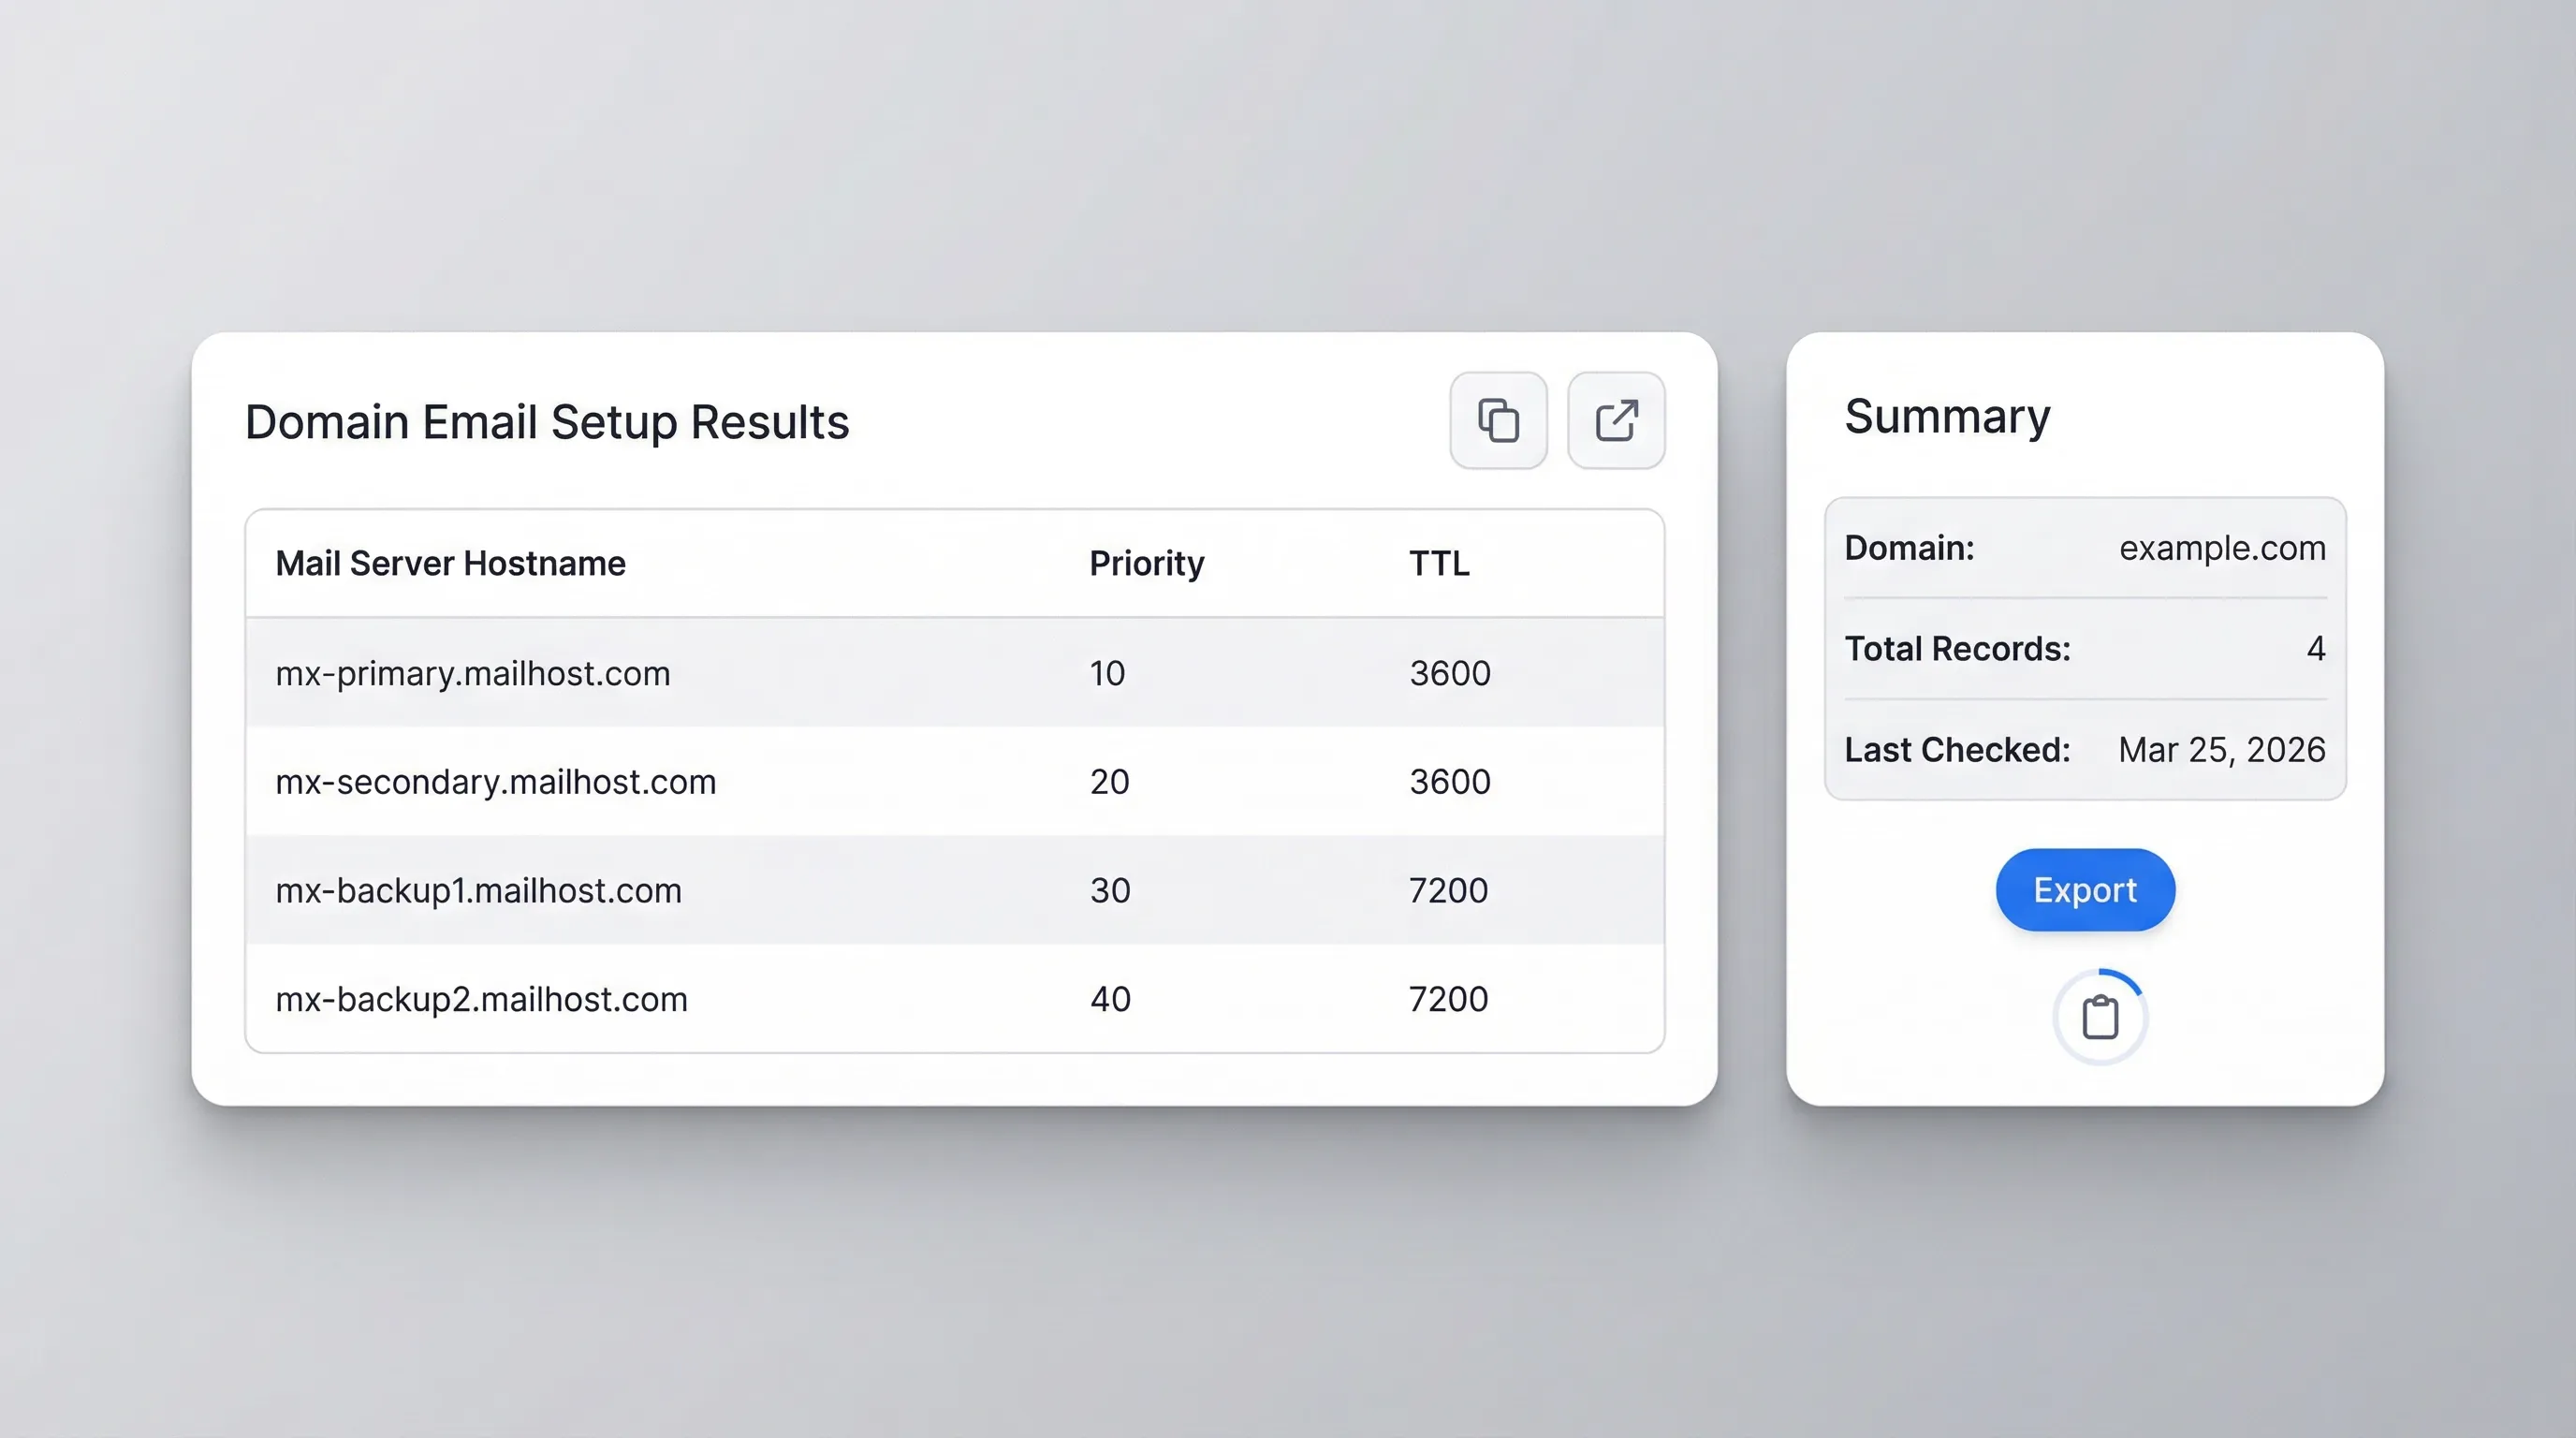Click the Mail Server Hostname column header

pos(450,563)
